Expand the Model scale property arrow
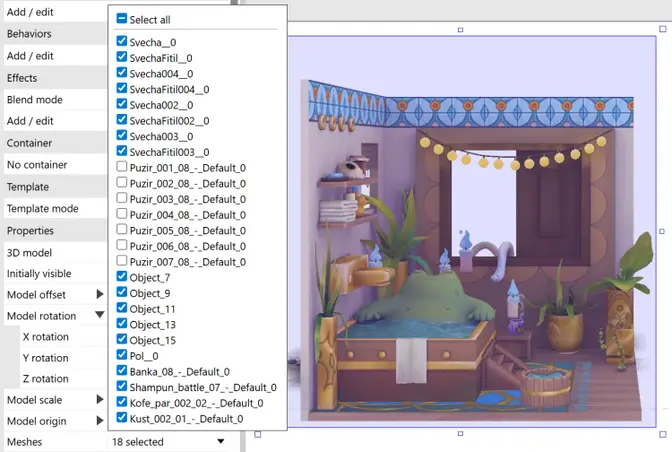This screenshot has height=452, width=672. tap(100, 399)
